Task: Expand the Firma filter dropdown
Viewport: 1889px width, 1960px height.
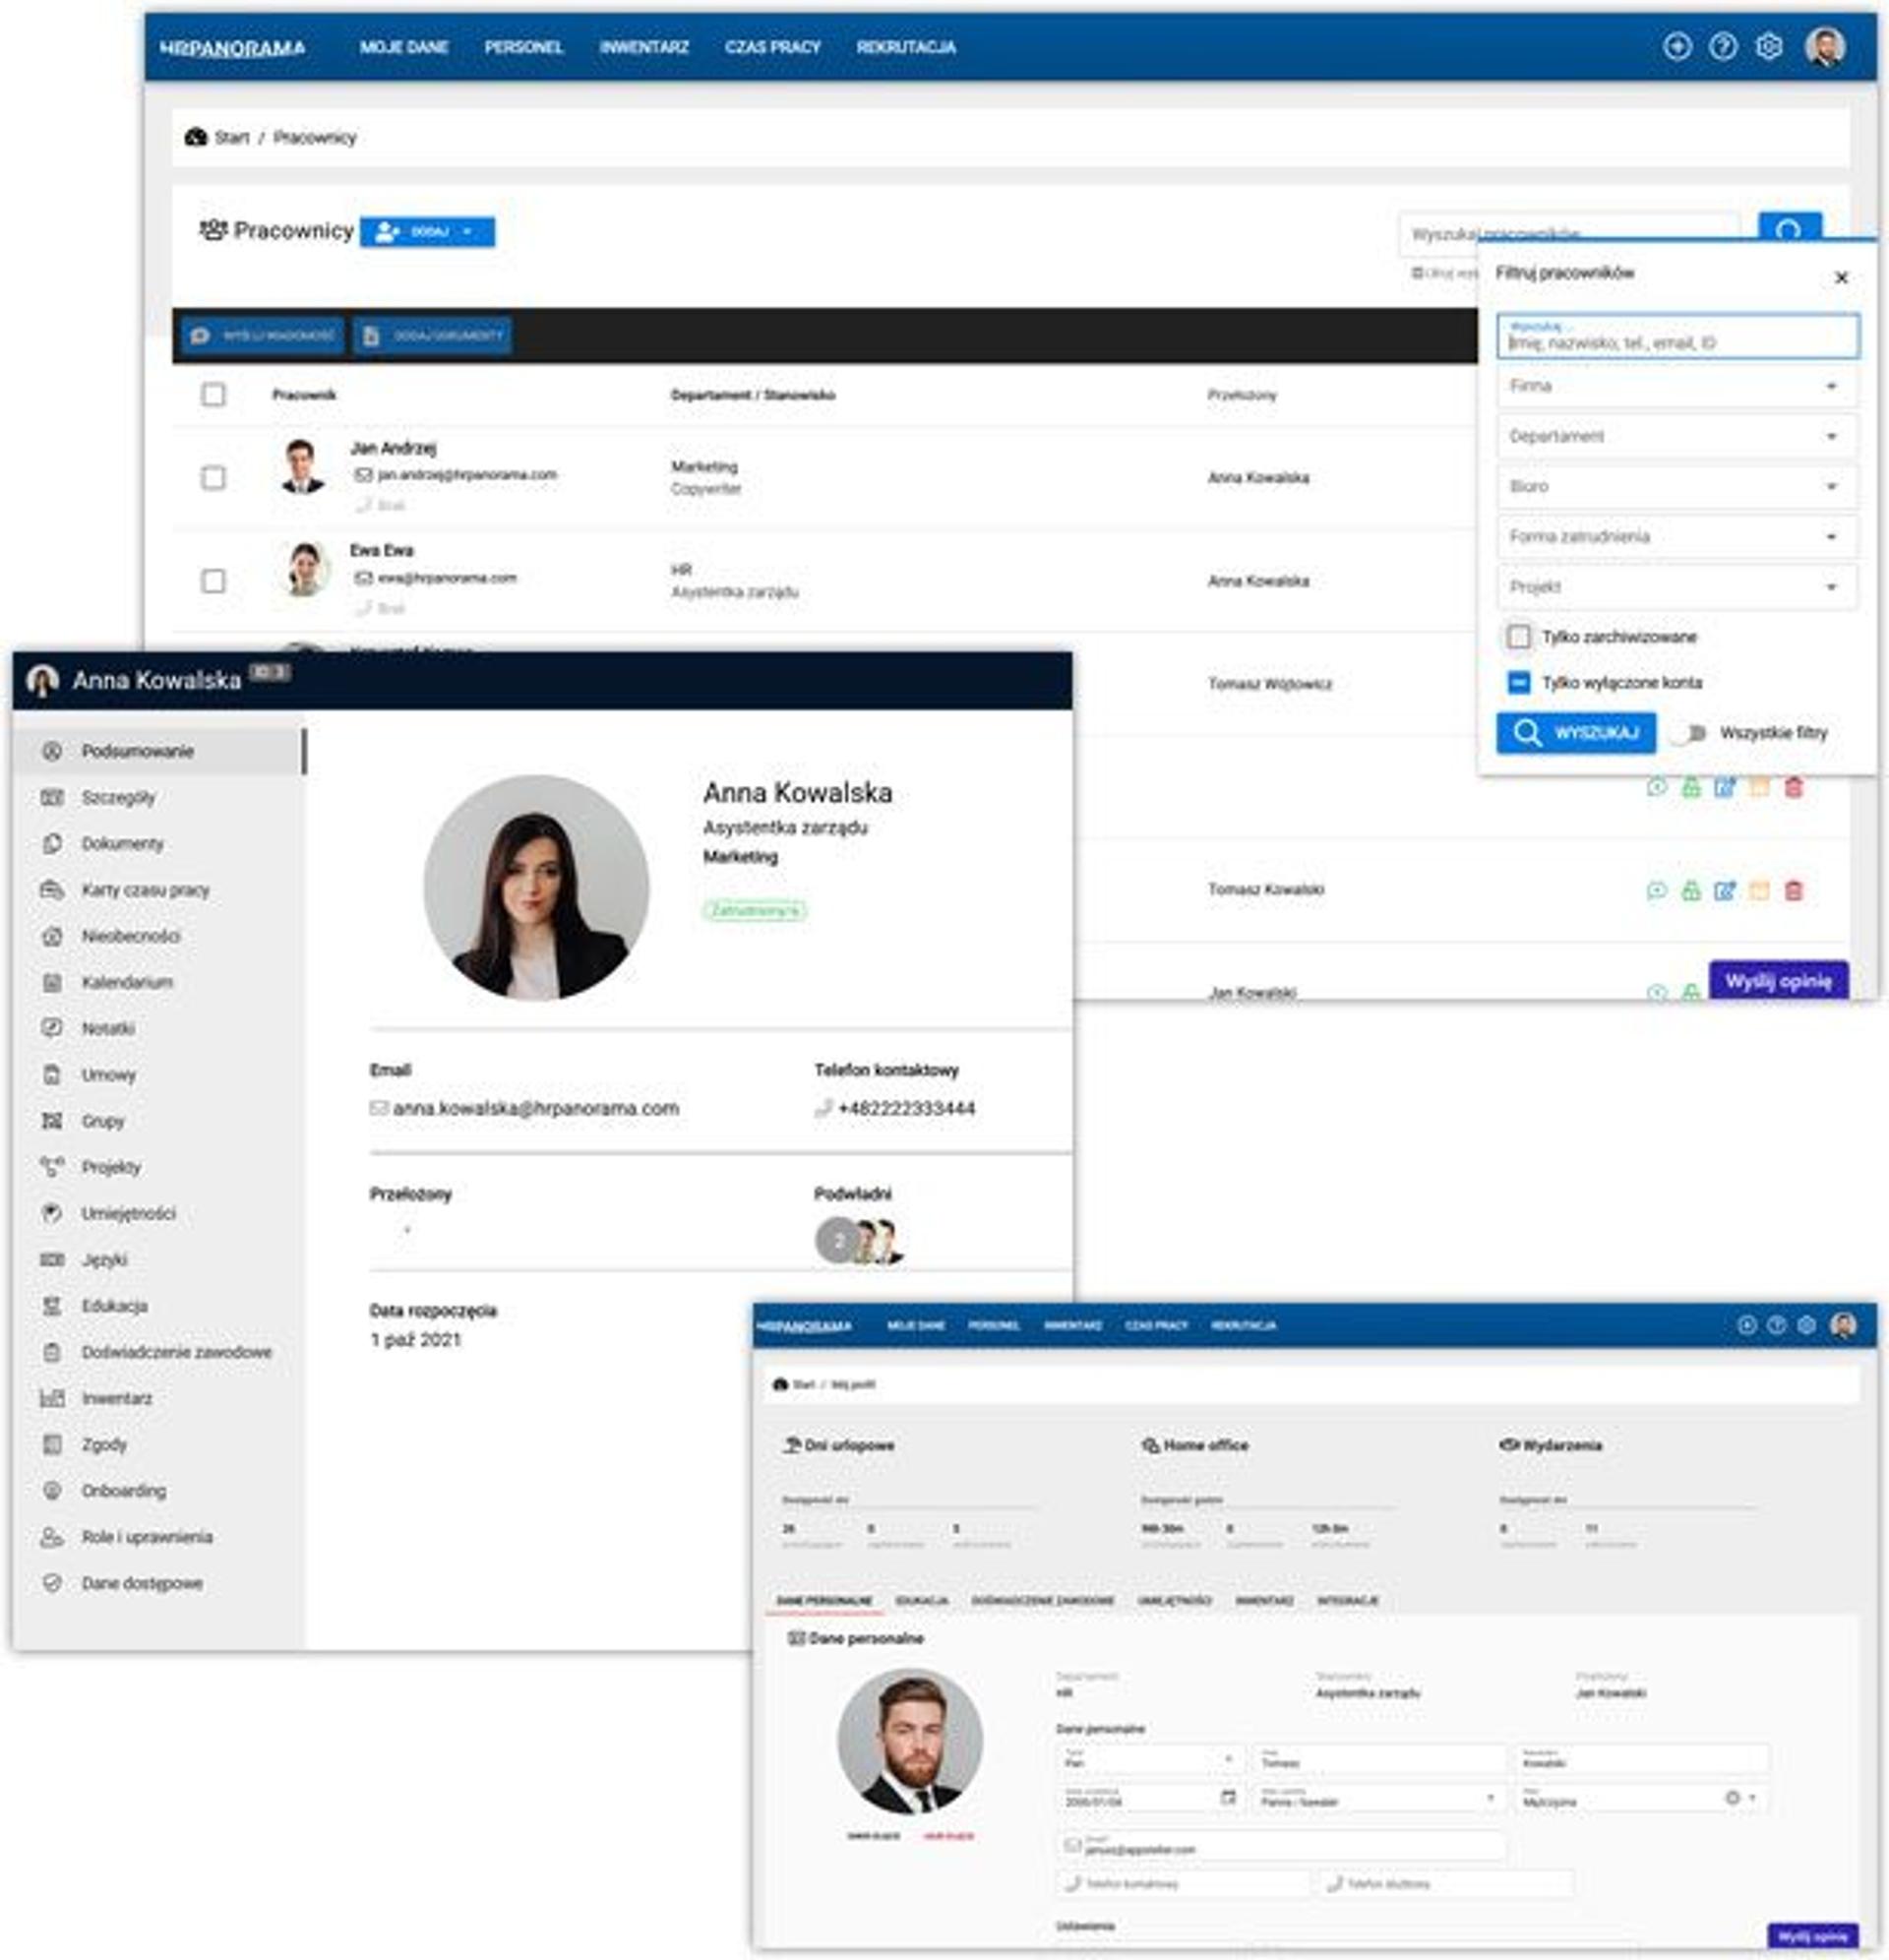Action: 1676,386
